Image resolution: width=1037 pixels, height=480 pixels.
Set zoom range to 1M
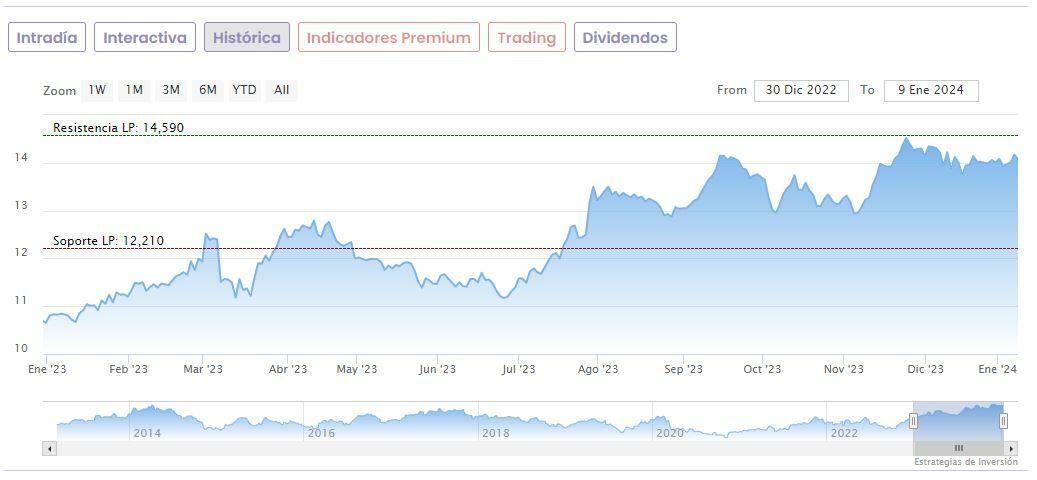(x=134, y=90)
